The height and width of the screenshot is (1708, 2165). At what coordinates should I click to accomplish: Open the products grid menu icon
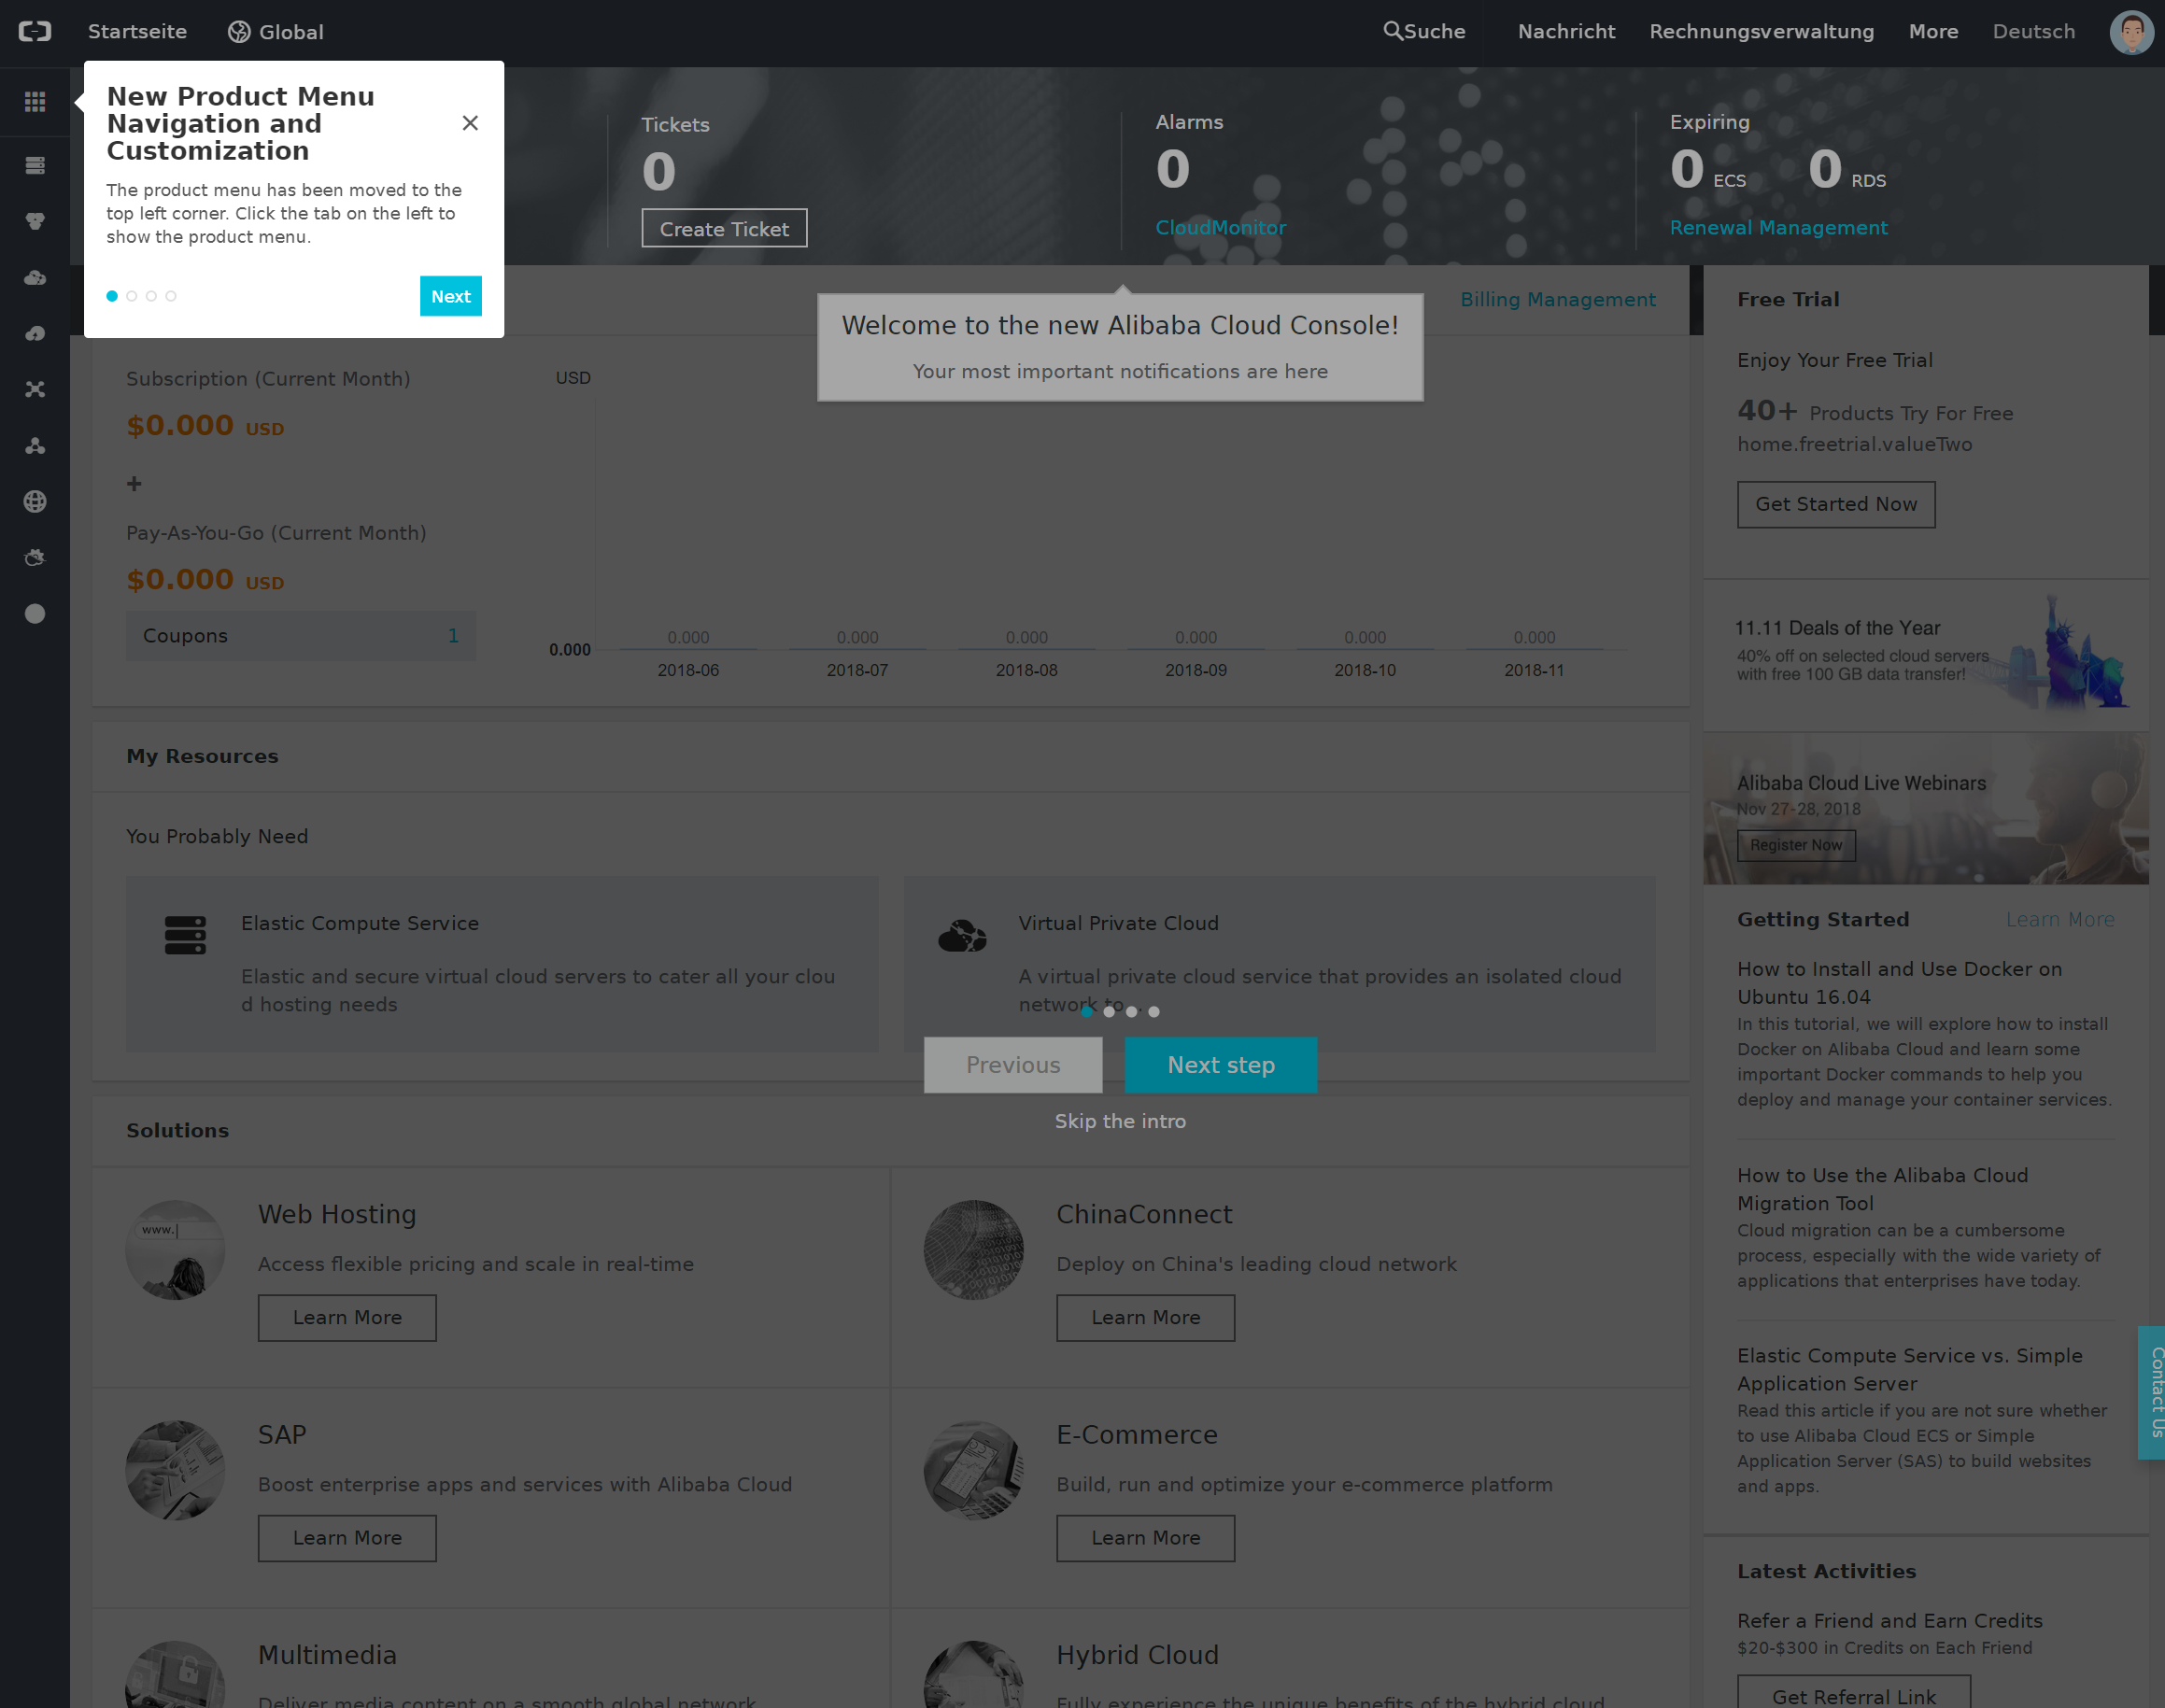coord(35,101)
